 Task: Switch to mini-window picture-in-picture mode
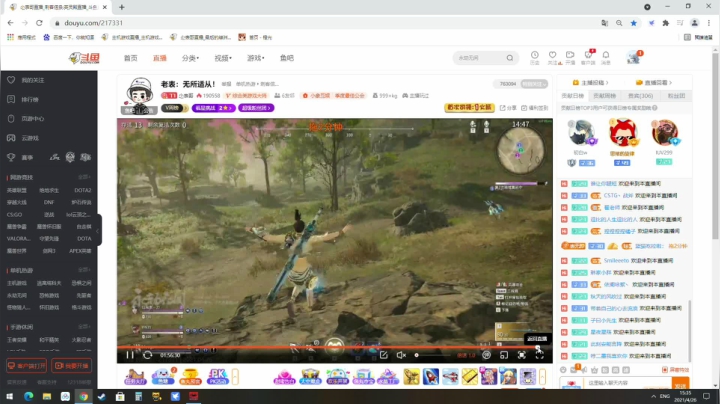(504, 355)
